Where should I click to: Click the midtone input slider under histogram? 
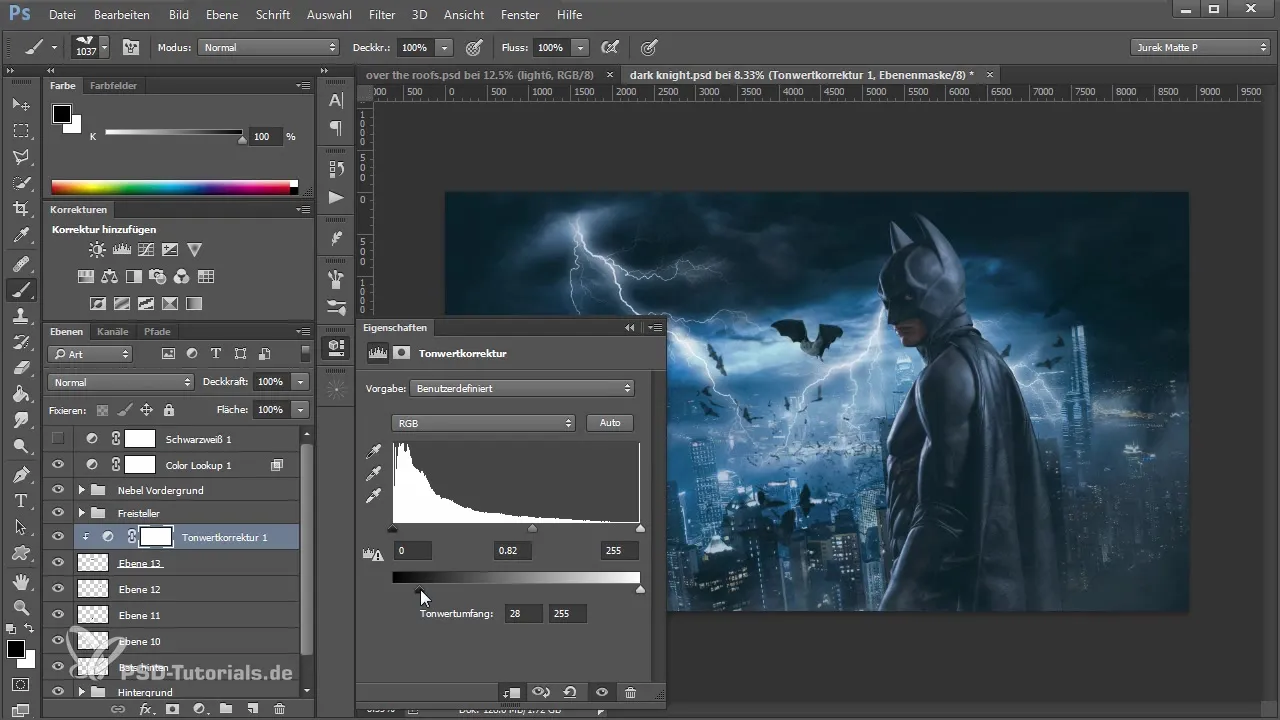coord(532,528)
